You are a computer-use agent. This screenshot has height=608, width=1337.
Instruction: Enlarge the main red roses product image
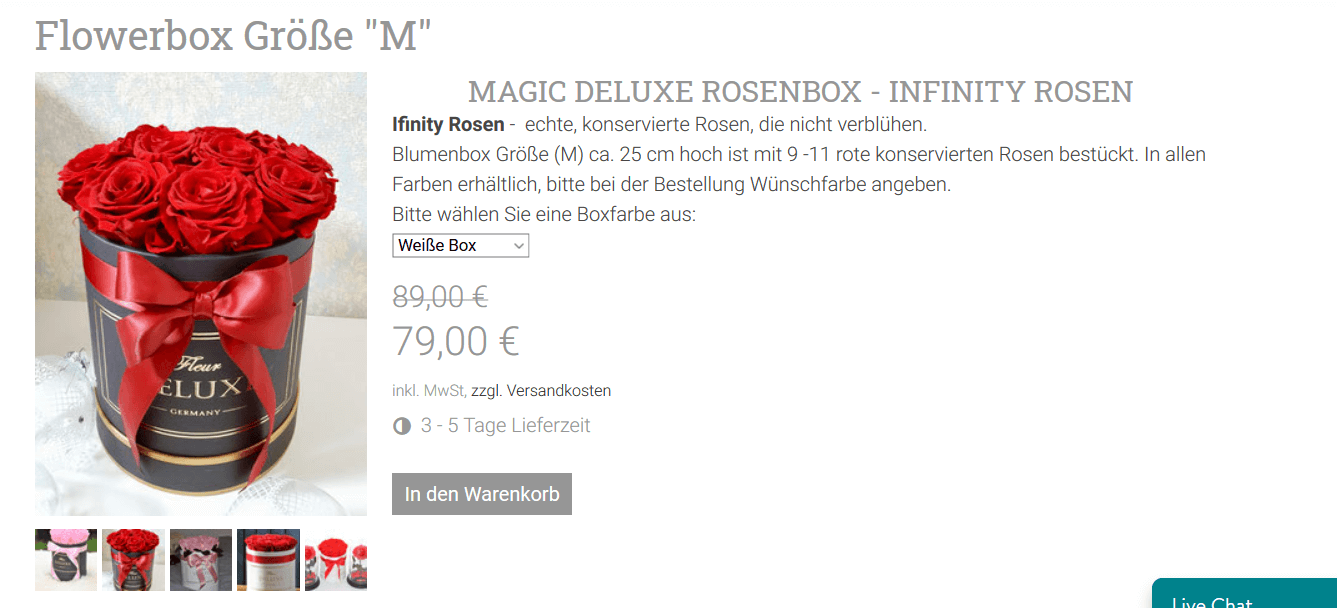(x=201, y=294)
